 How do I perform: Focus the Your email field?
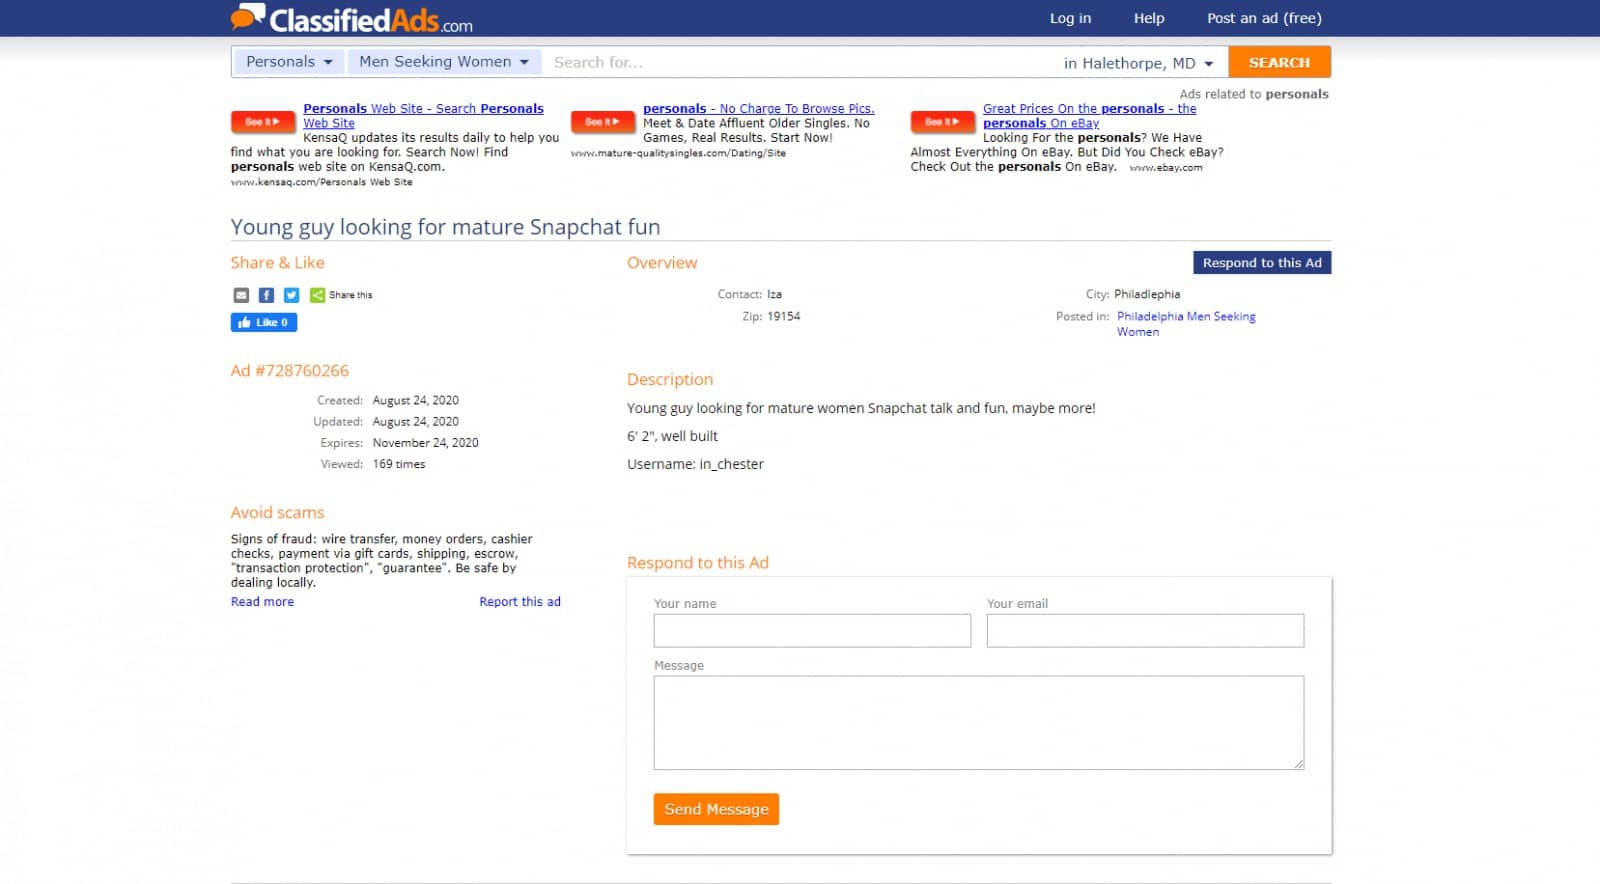tap(1145, 631)
